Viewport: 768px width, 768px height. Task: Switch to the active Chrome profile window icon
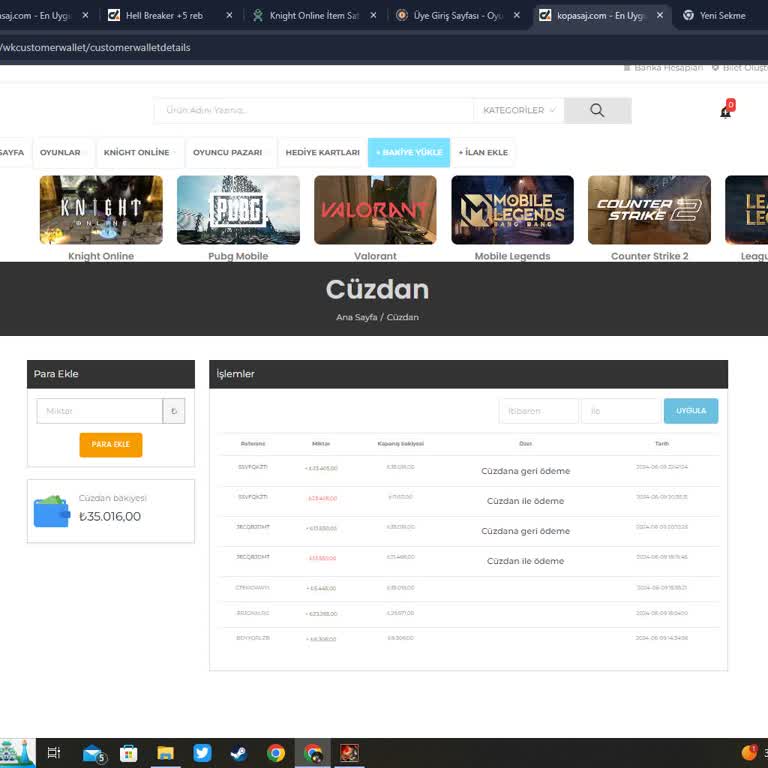[313, 753]
